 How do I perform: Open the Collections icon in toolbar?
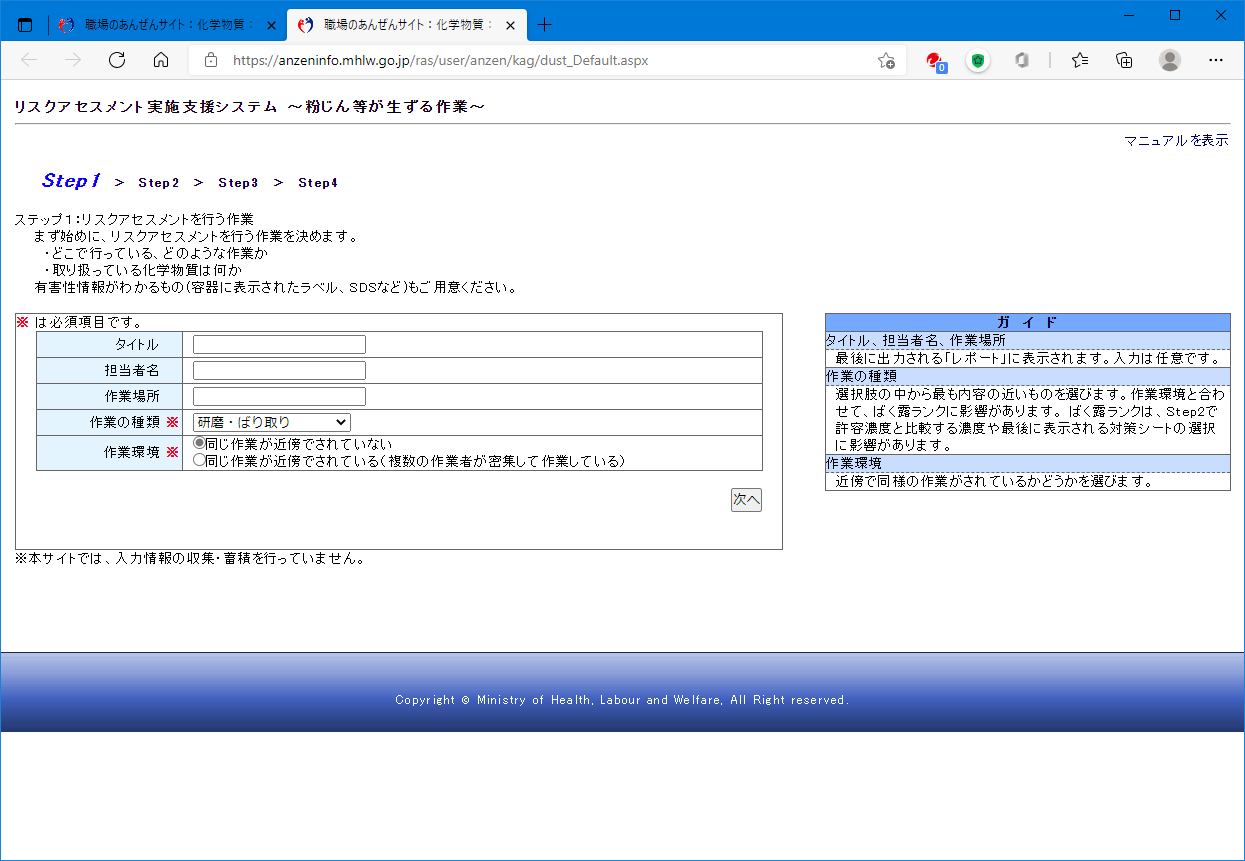tap(1124, 60)
